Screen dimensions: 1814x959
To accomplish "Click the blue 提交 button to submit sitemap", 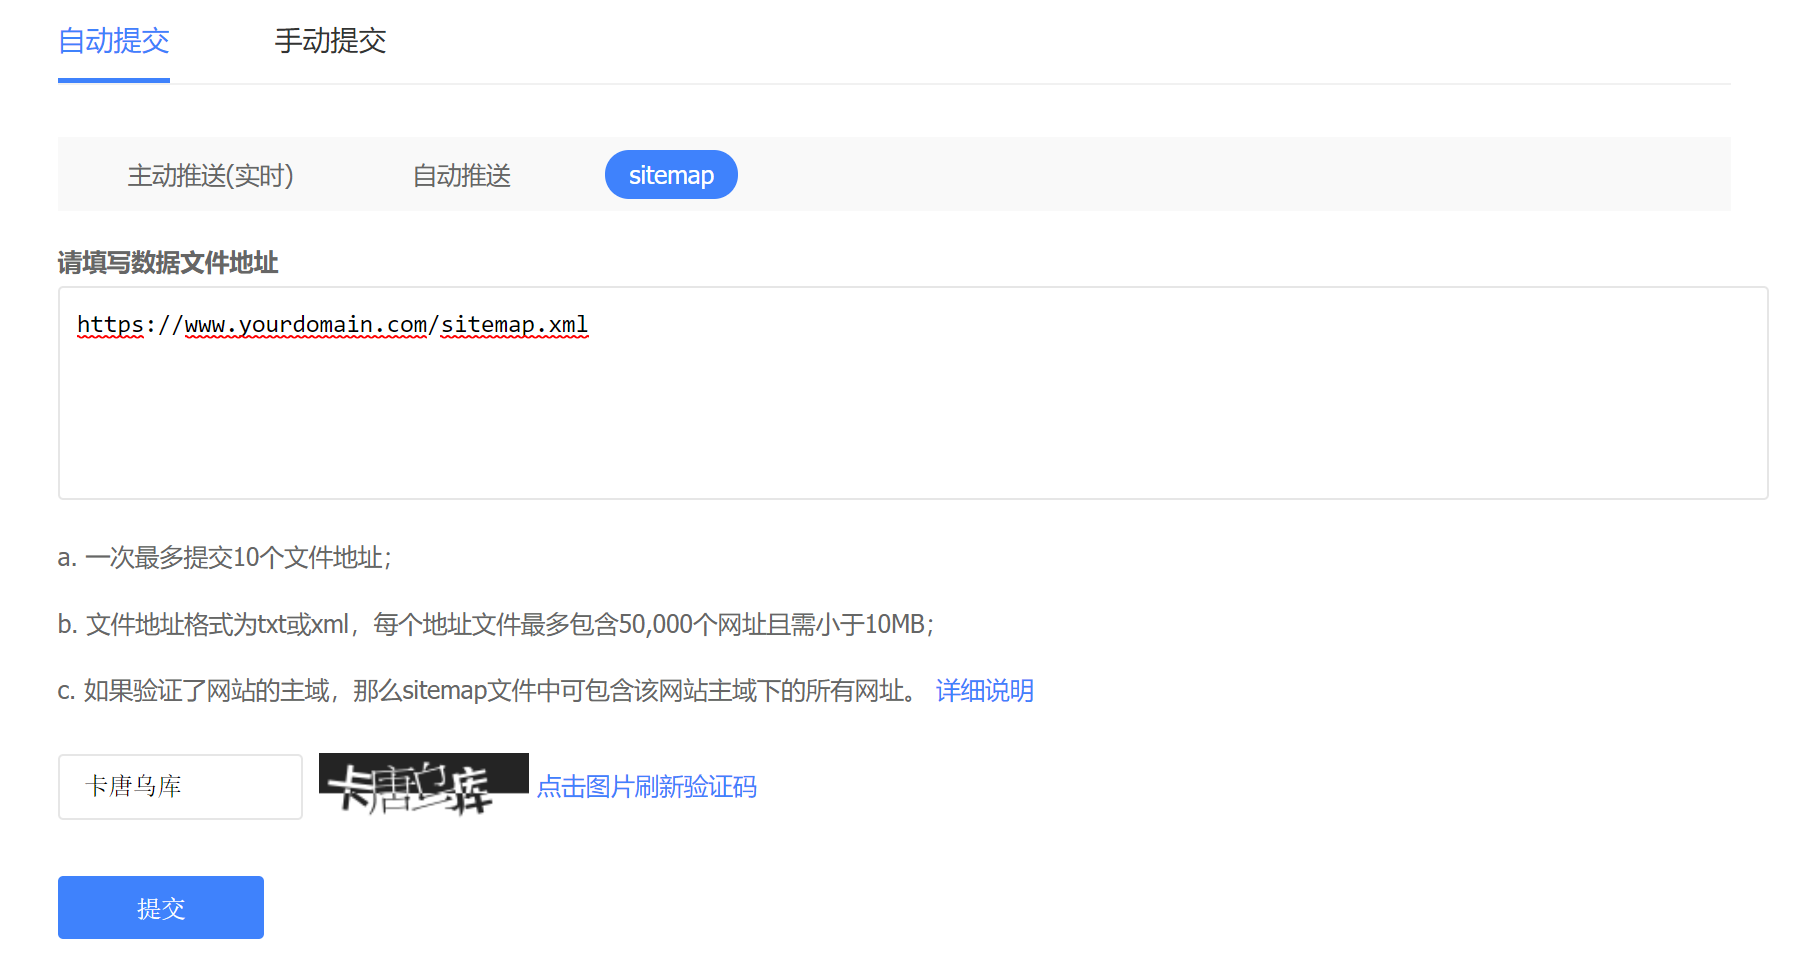I will 160,907.
